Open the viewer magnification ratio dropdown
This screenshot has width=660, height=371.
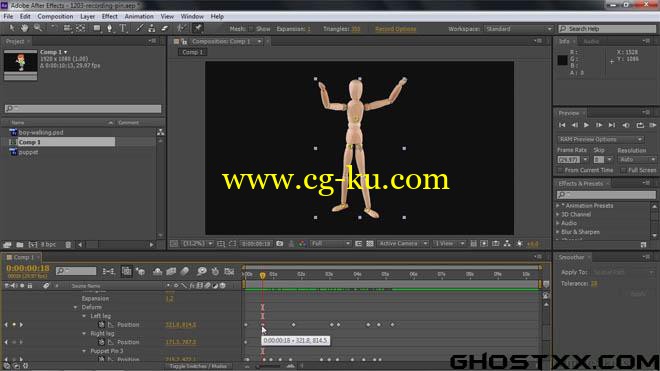pyautogui.click(x=197, y=244)
